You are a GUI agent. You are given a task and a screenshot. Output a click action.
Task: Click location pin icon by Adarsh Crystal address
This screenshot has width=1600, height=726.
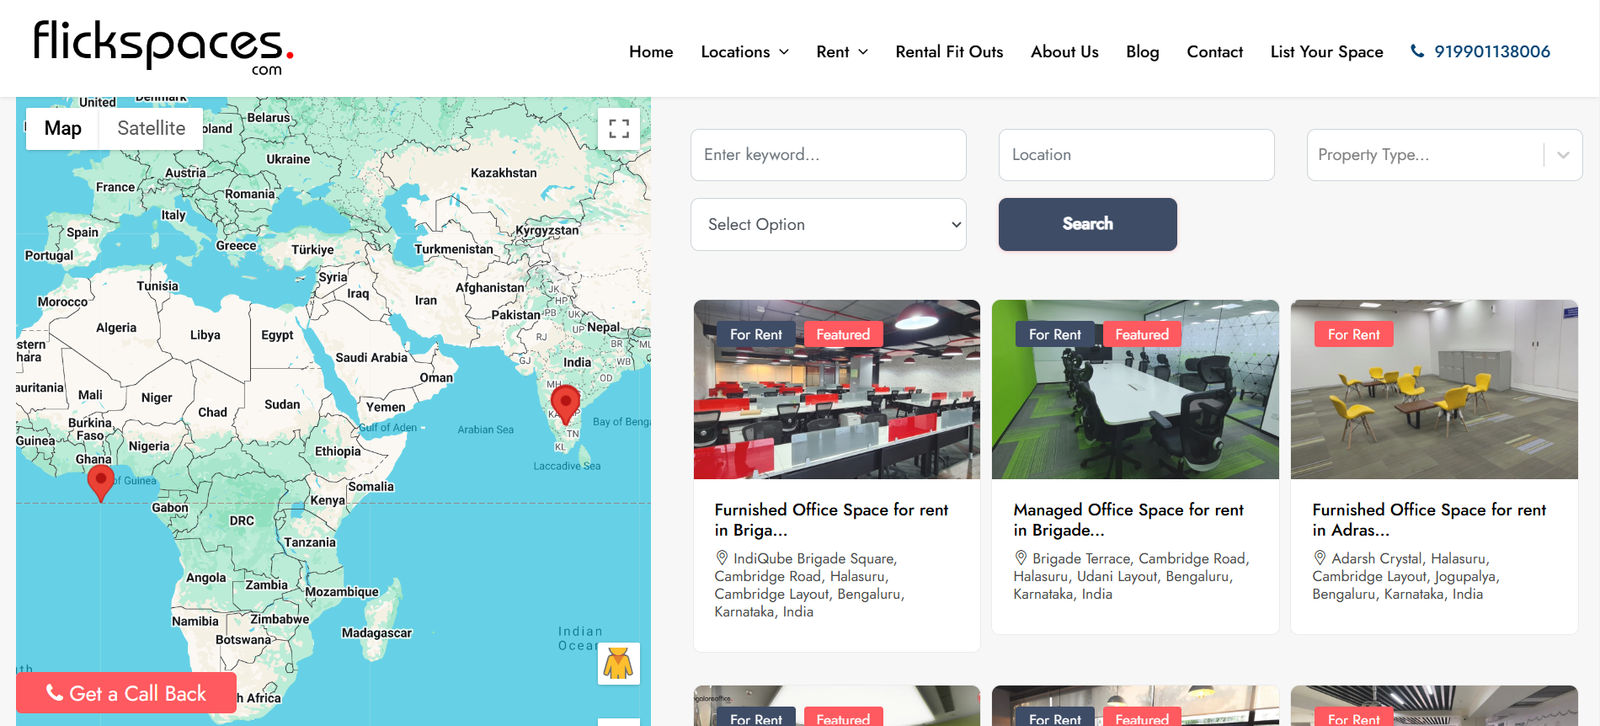(1320, 558)
